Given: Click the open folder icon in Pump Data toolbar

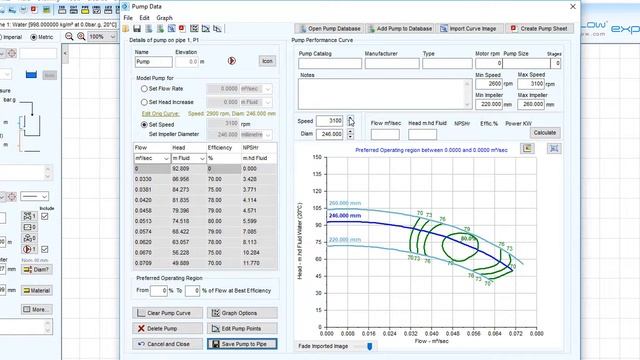Looking at the screenshot, I should click(126, 29).
